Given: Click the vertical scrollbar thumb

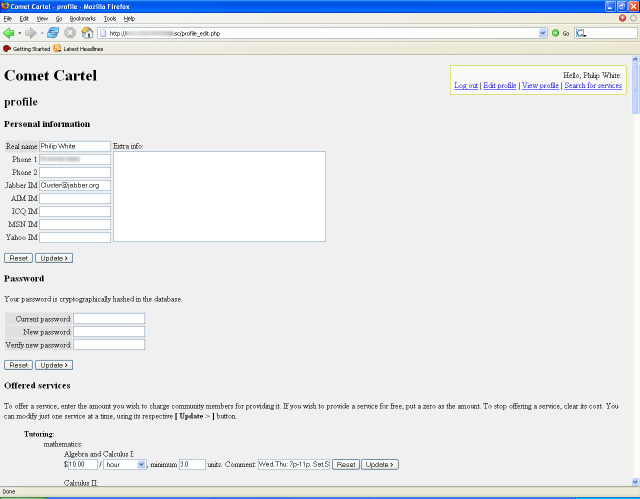Looking at the screenshot, I should coord(635,89).
